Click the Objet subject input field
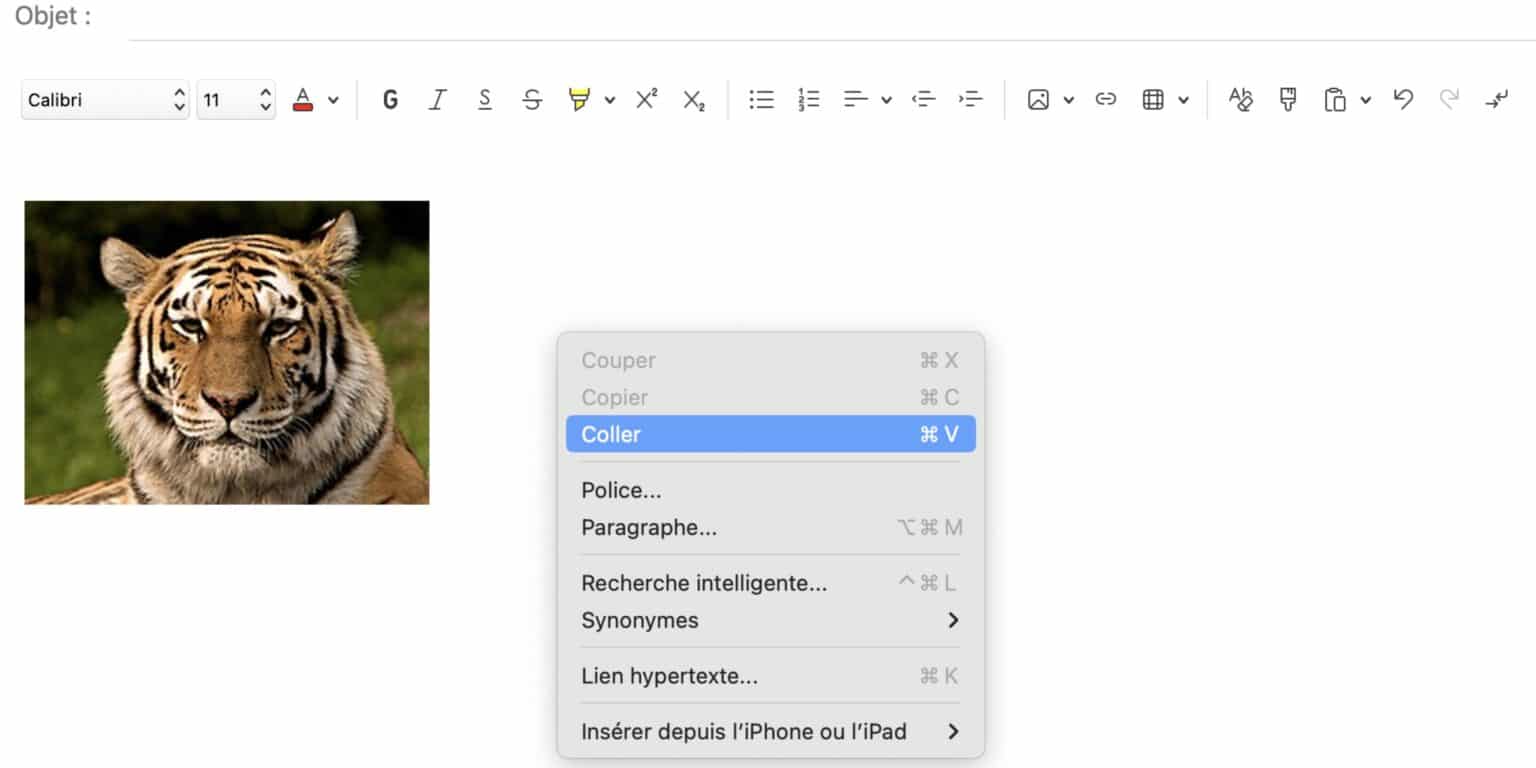Screen dimensions: 1536x768 [800, 20]
